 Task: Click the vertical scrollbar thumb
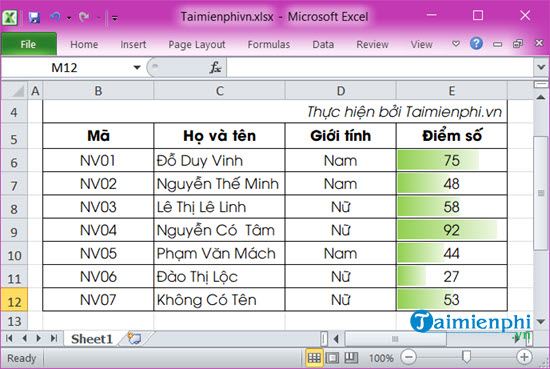tap(541, 193)
